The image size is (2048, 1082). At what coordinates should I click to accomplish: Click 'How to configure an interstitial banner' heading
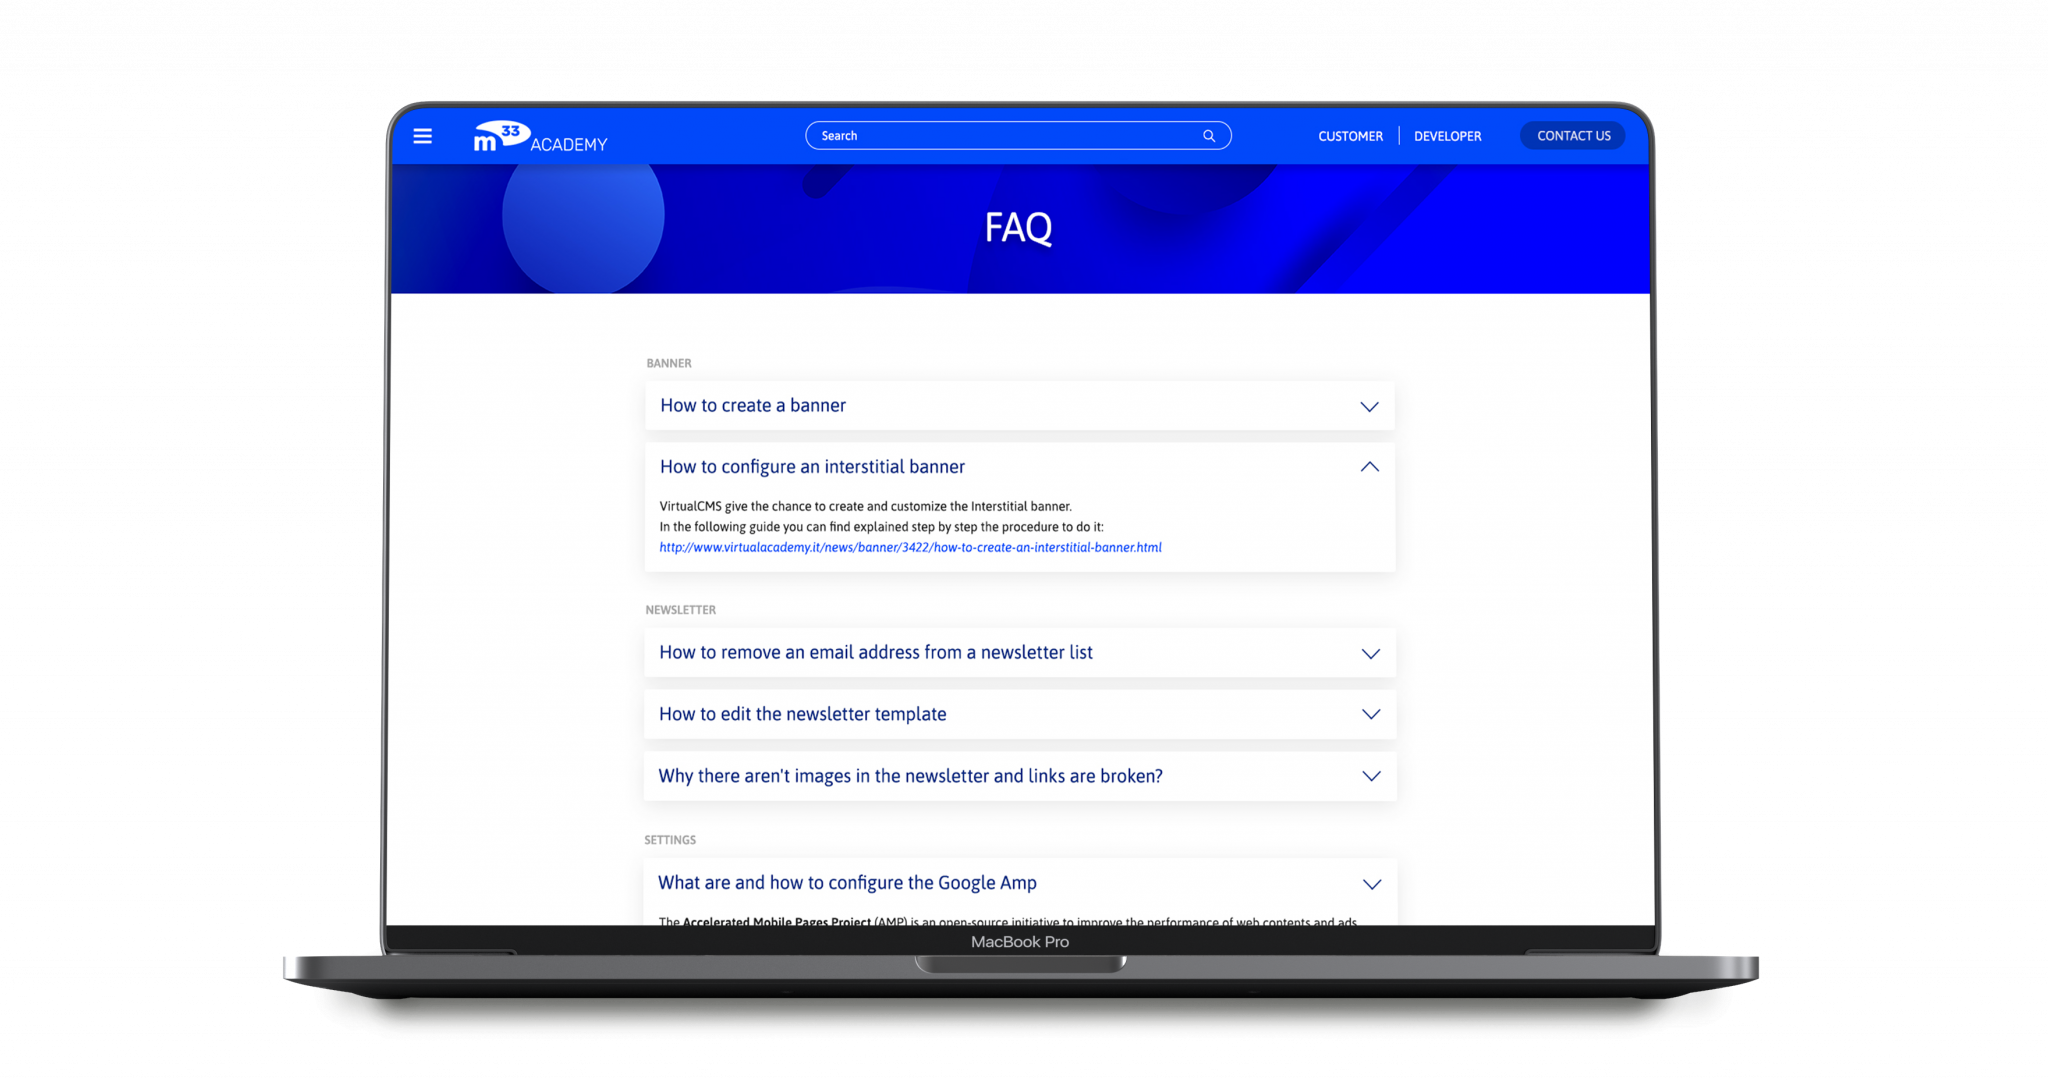[x=812, y=467]
